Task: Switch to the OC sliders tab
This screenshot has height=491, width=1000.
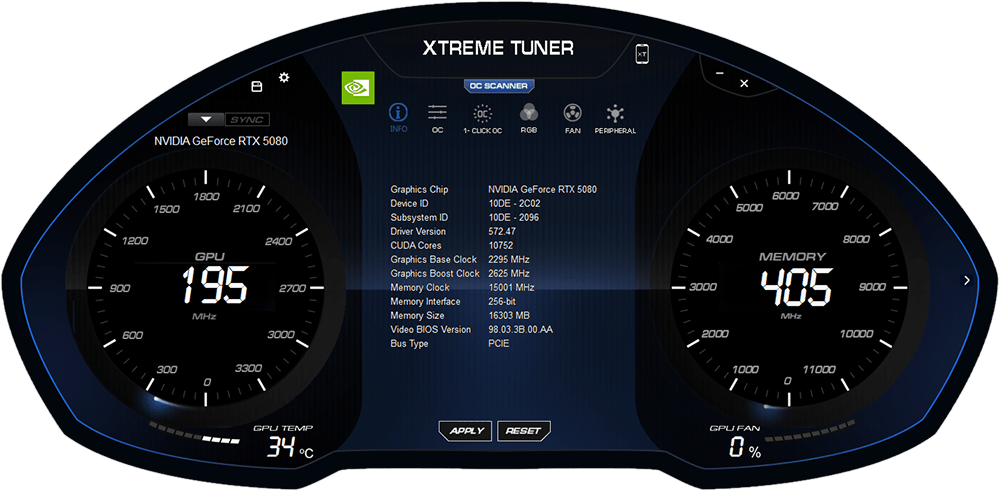Action: pos(438,119)
